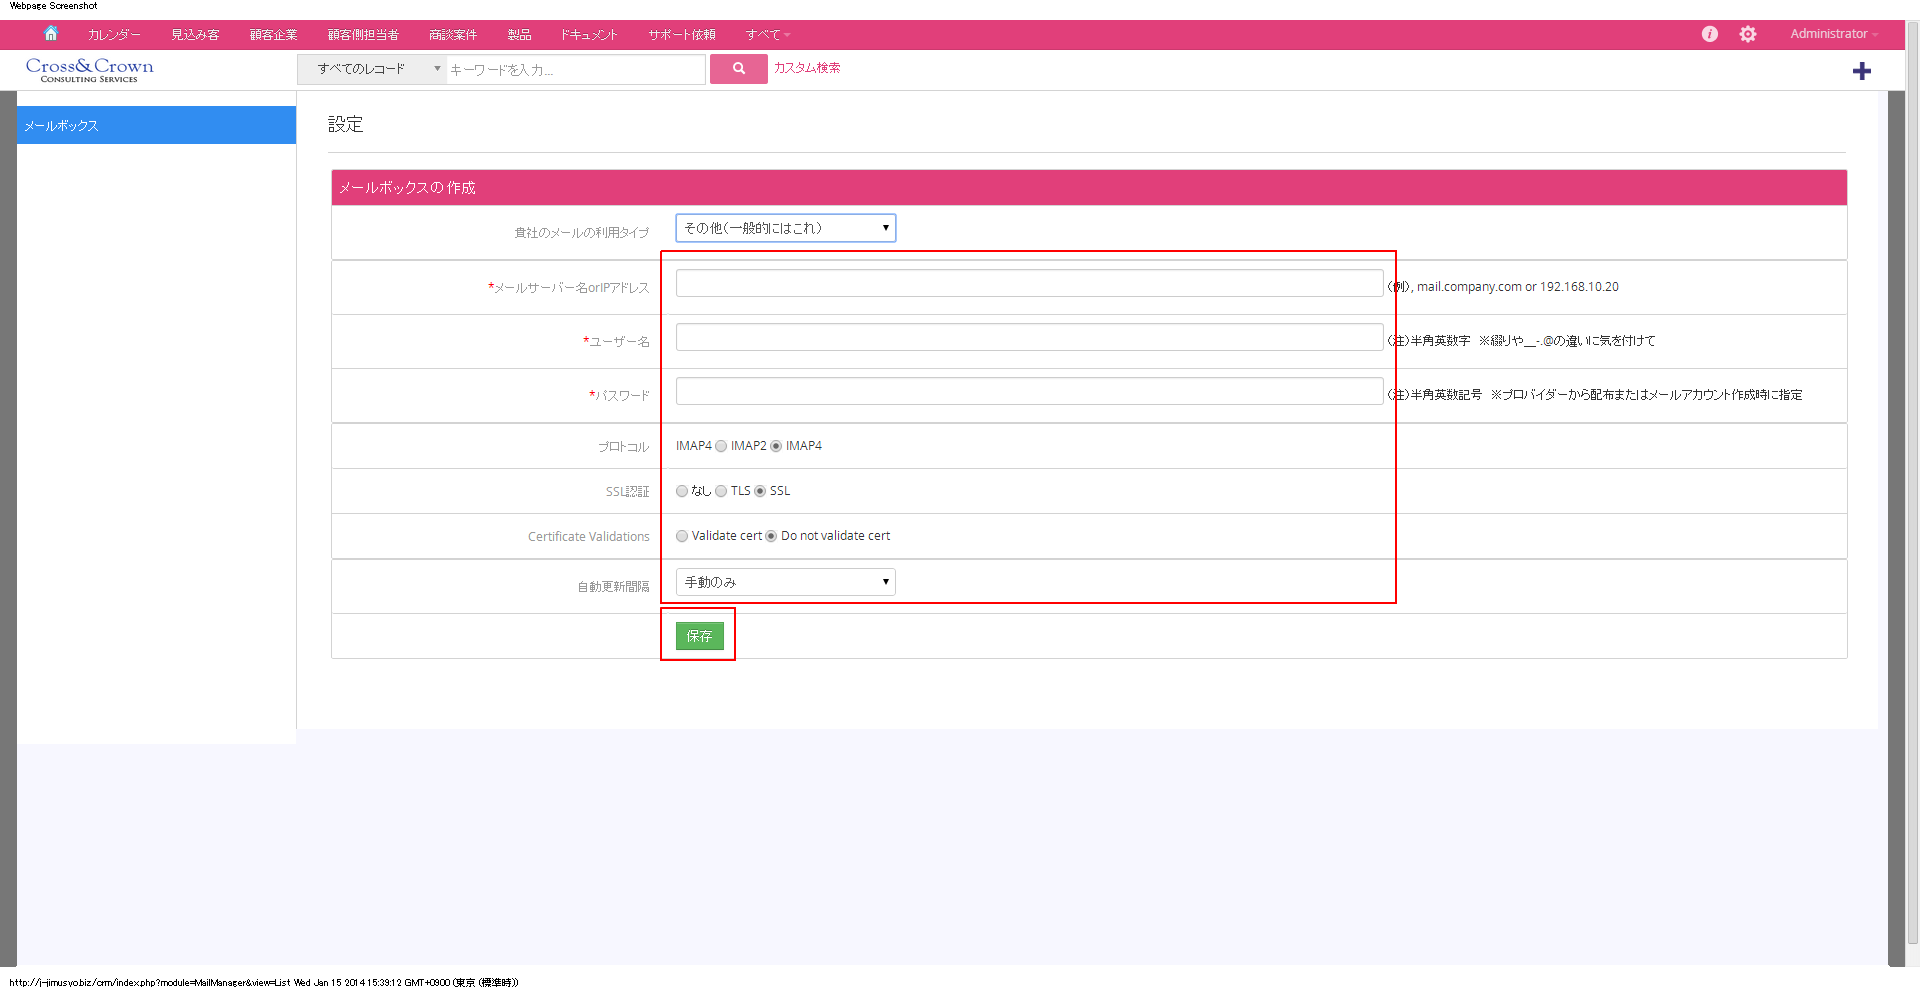Click the home icon in navigation bar

click(51, 34)
